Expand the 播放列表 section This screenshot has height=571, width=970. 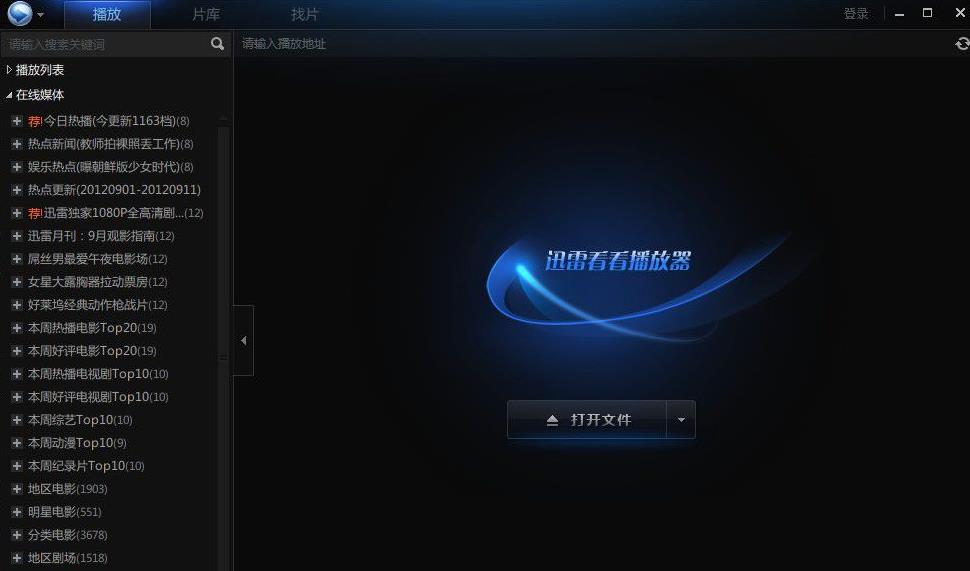[9, 70]
